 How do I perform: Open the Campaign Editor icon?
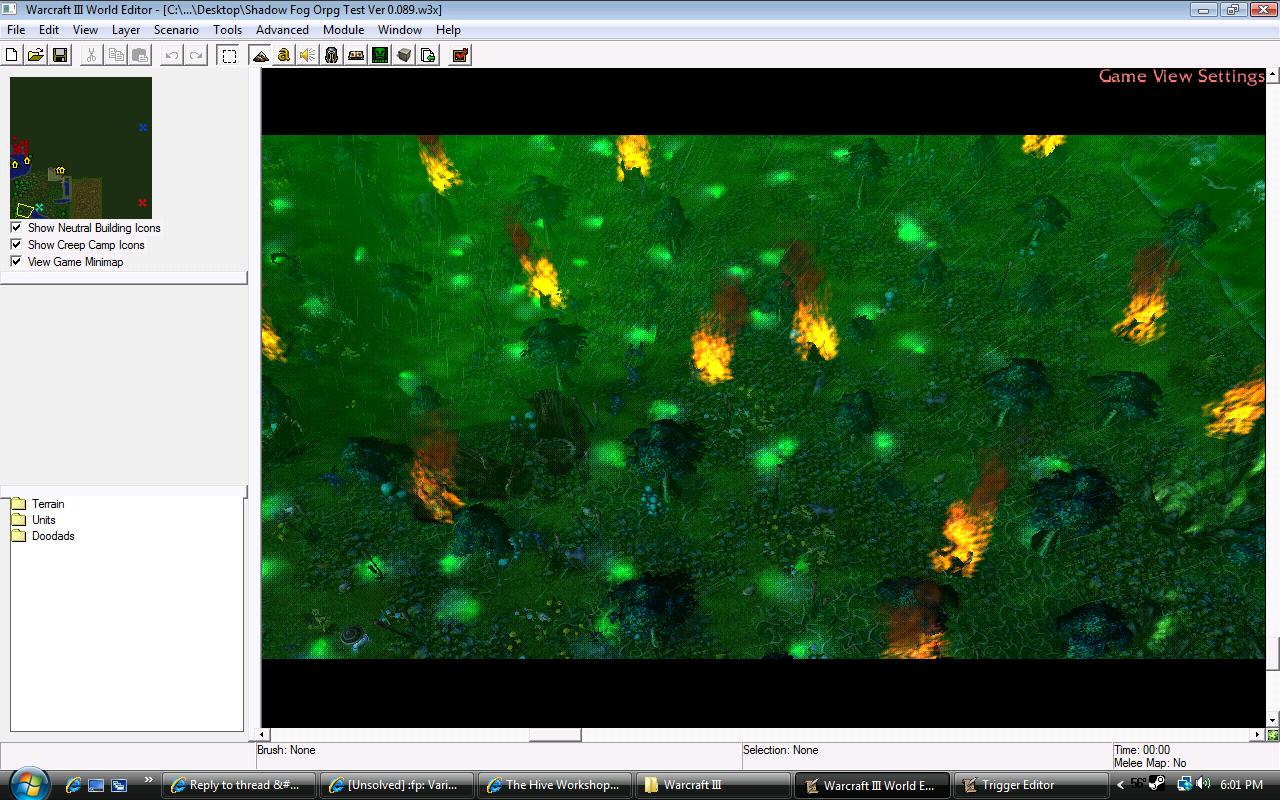(356, 55)
